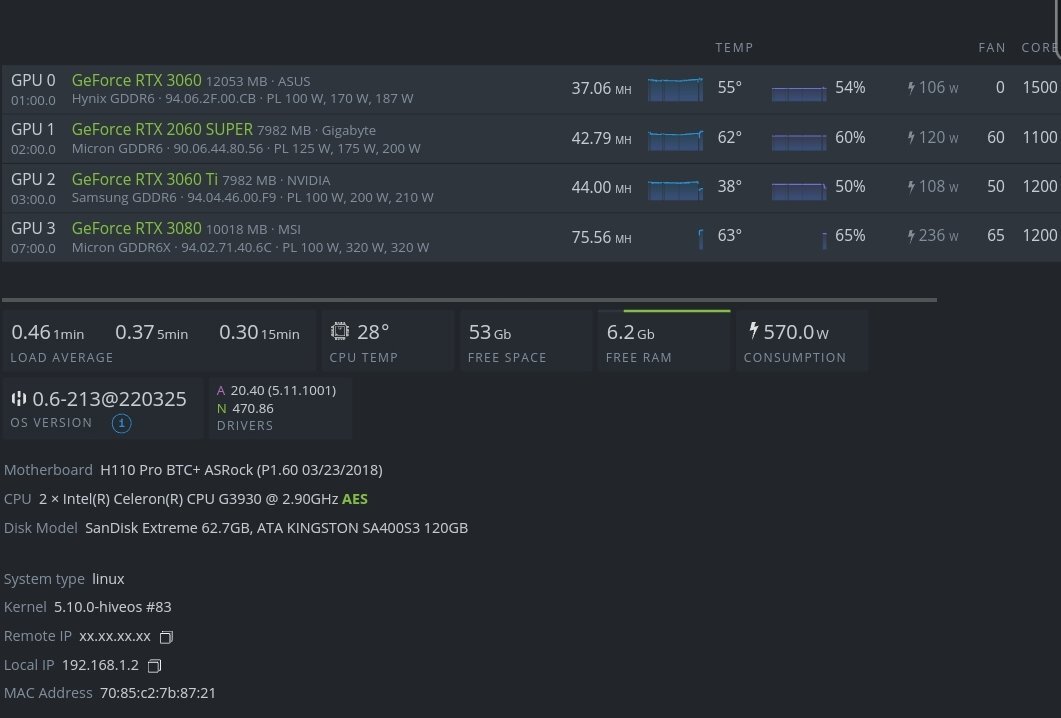Click GPU 0 power lightning icon
This screenshot has height=718, width=1061.
pos(911,88)
